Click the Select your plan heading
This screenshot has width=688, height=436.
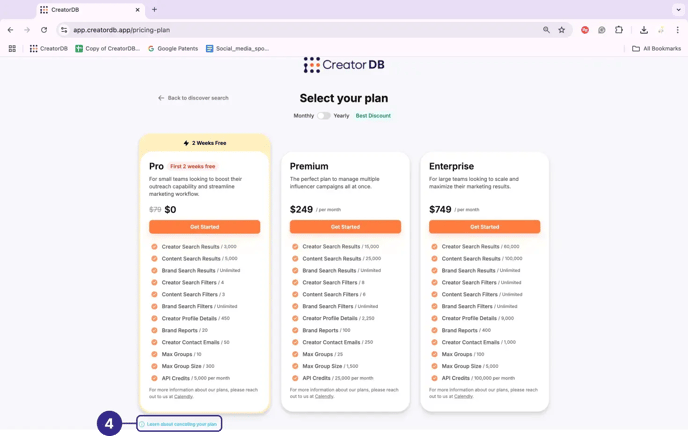click(x=344, y=98)
